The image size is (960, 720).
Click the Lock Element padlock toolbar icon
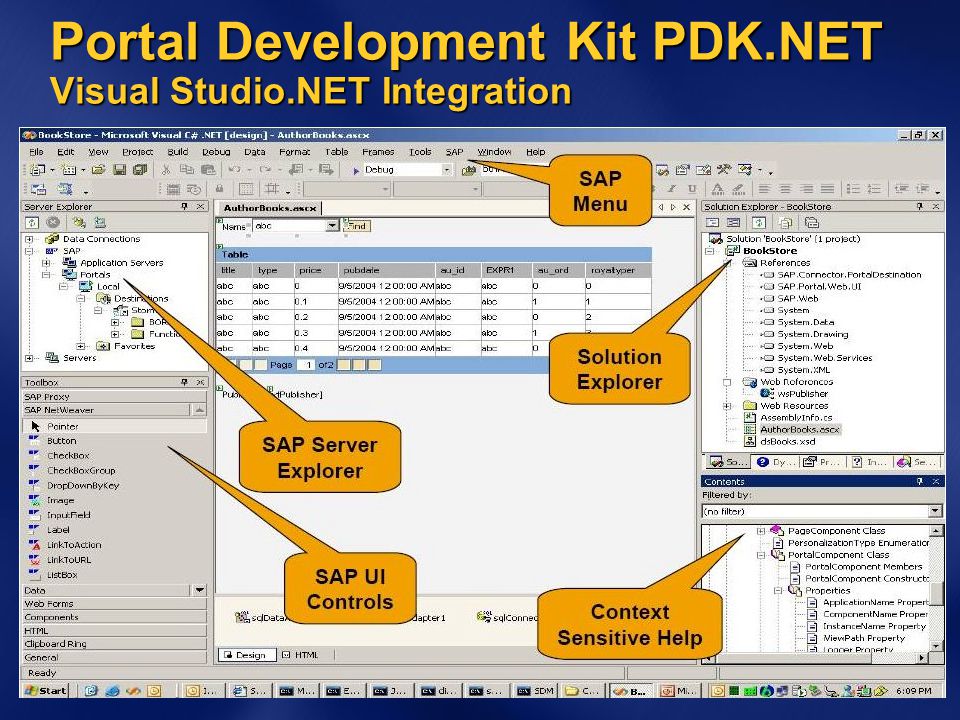219,189
